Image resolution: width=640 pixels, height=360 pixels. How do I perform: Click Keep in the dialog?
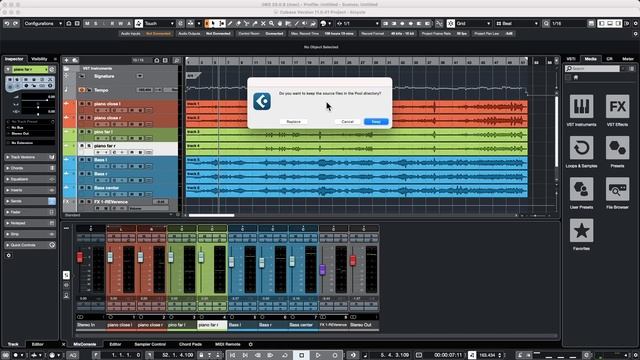pos(376,122)
